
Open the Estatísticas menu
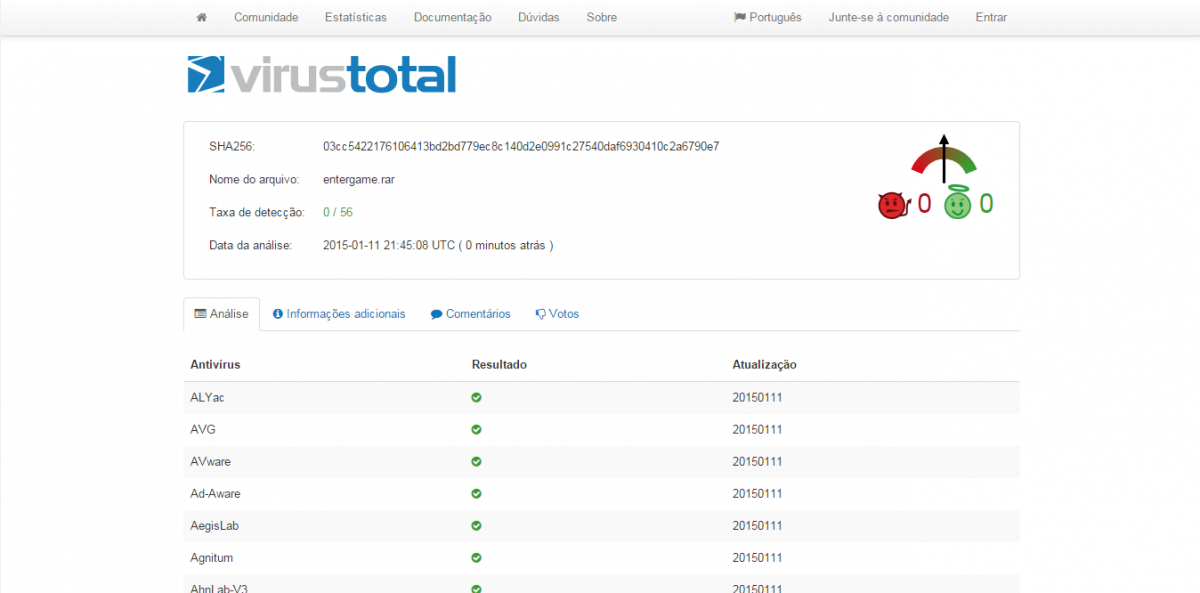tap(356, 17)
